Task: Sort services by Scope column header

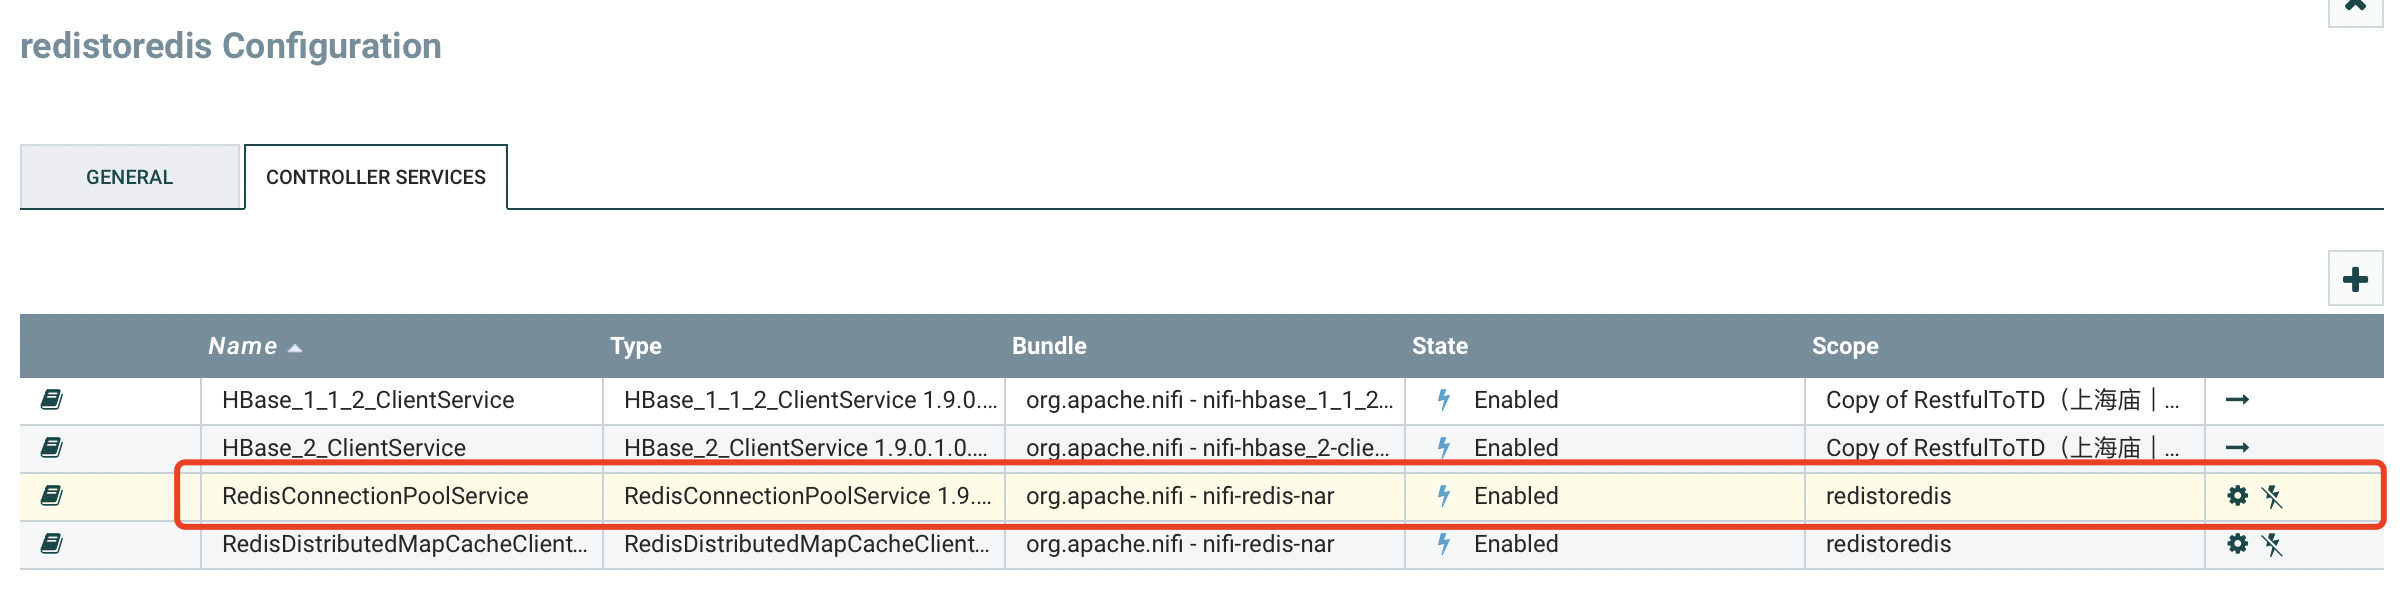Action: tap(1845, 346)
